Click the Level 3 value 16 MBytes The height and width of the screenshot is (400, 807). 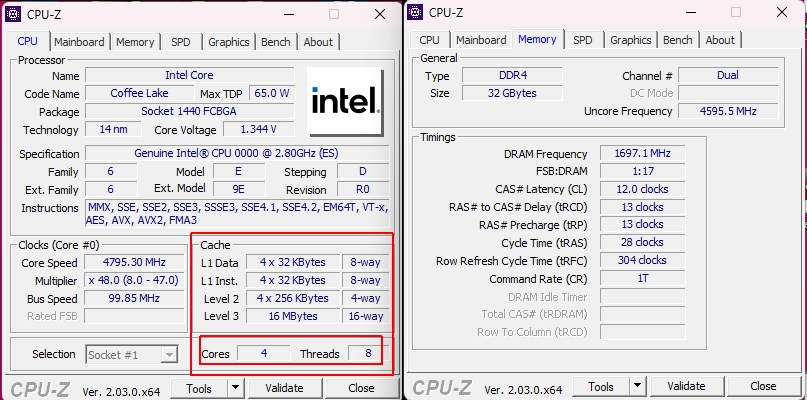click(x=292, y=316)
